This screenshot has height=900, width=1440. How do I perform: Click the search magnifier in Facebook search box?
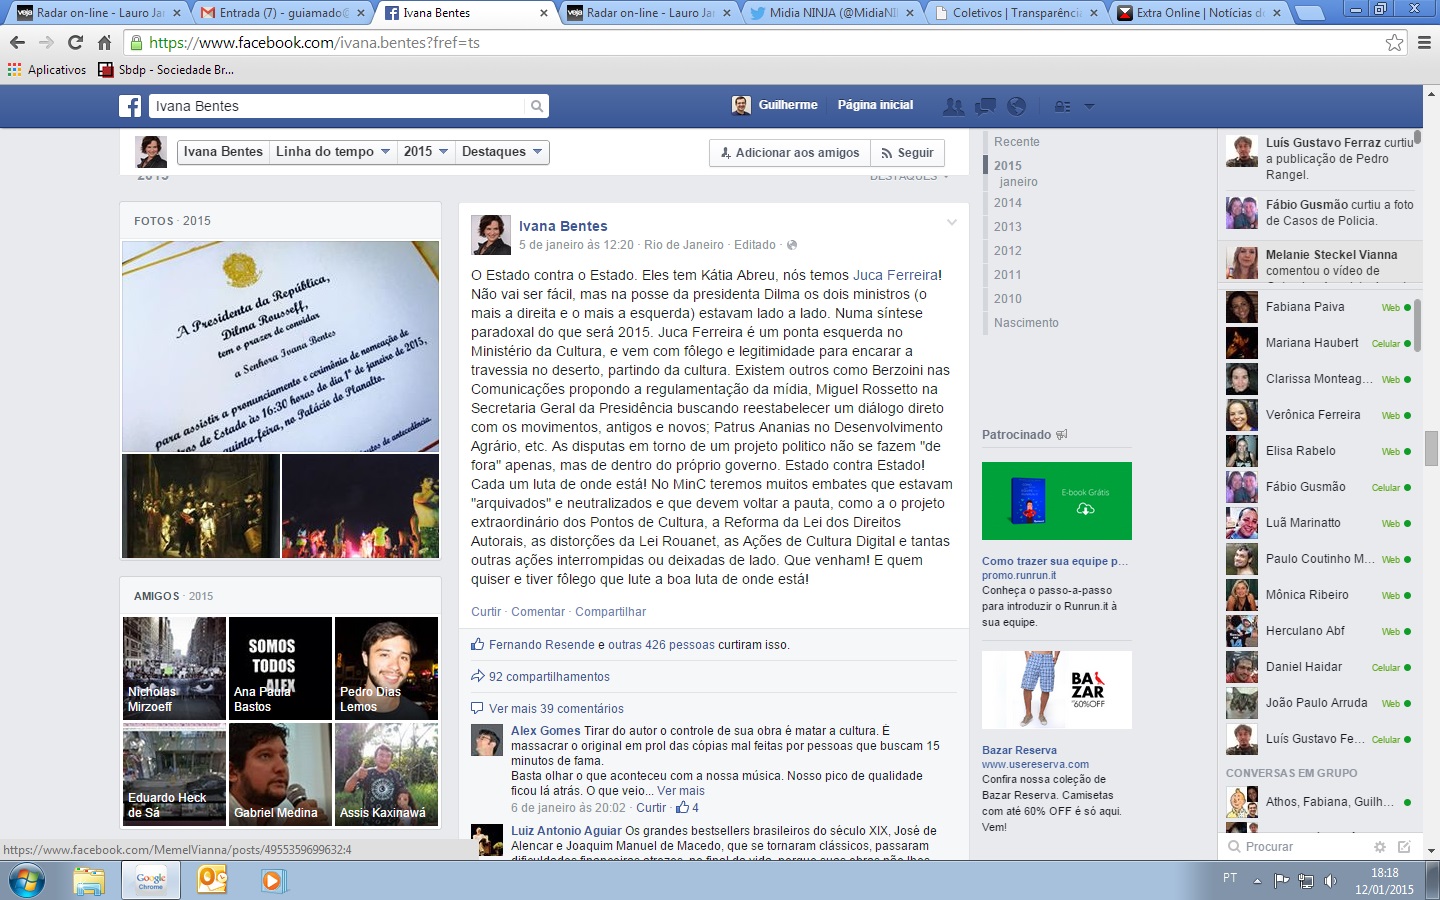(x=537, y=106)
